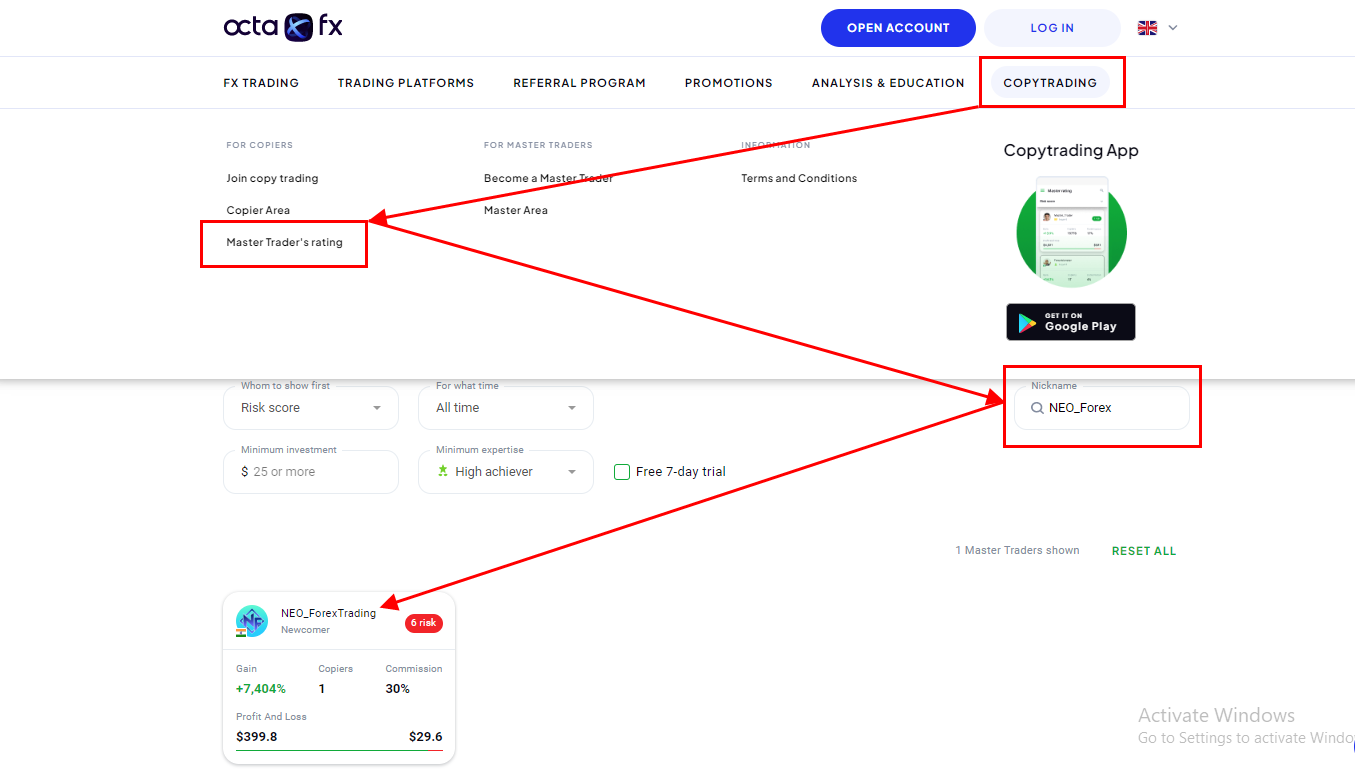Click the search magnifier in Nickname field
Viewport: 1355px width, 779px height.
click(1037, 408)
